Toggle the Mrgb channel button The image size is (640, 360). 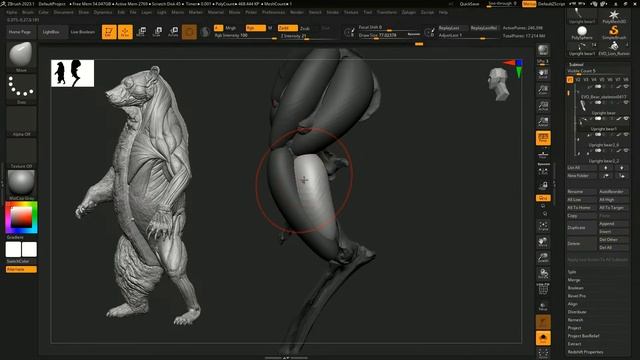tap(231, 28)
